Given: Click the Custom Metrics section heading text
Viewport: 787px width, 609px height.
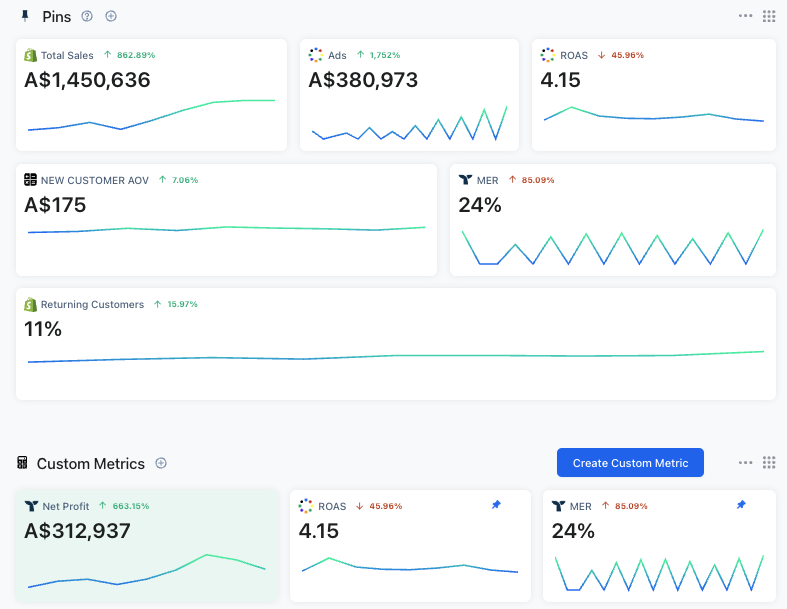Looking at the screenshot, I should [90, 463].
